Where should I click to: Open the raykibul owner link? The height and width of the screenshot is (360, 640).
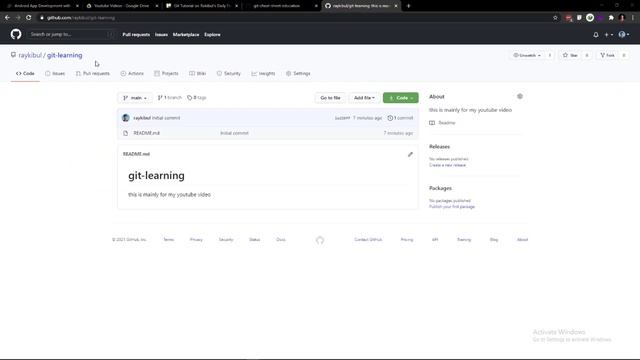(30, 55)
